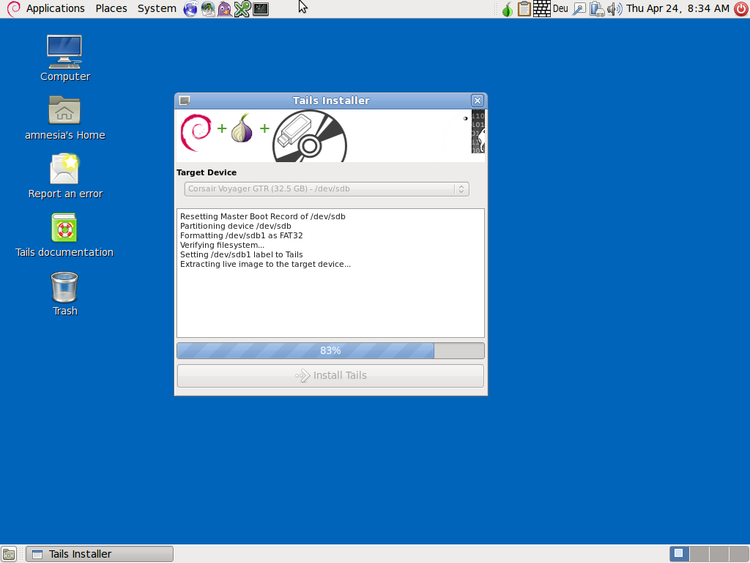750x563 pixels.
Task: Click the Tor onion status icon
Action: (x=508, y=9)
